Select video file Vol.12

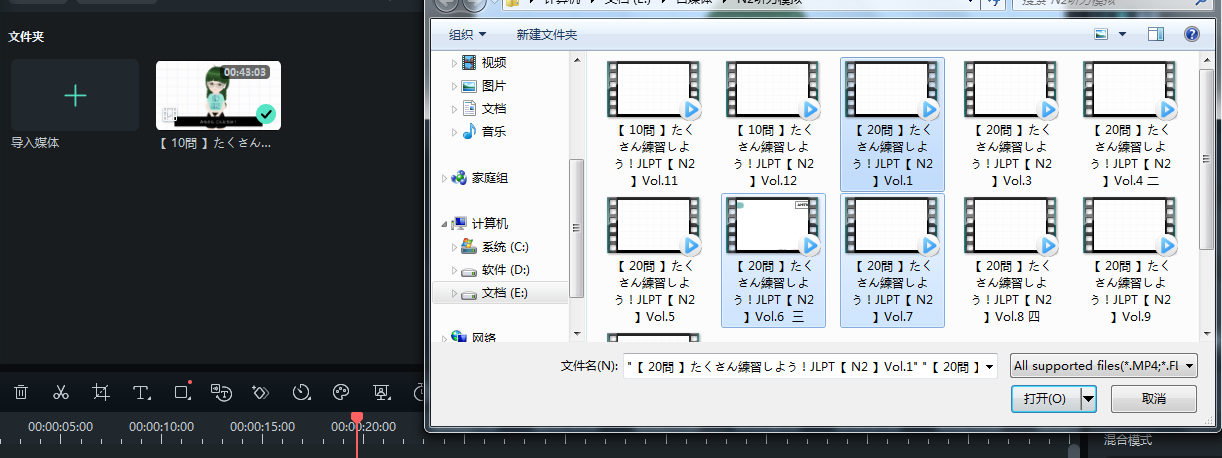[774, 124]
